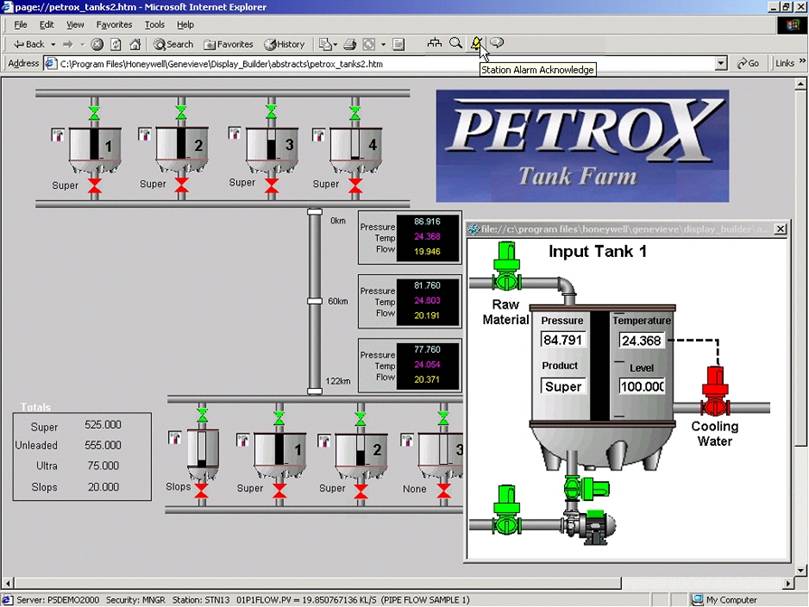Image resolution: width=809 pixels, height=607 pixels.
Task: Toggle red outlet valve below Slops tank
Action: coord(202,491)
